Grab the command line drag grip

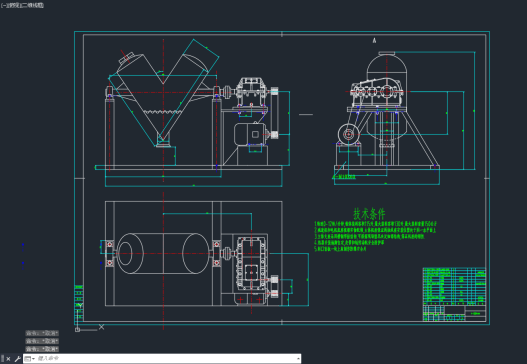click(x=3, y=359)
